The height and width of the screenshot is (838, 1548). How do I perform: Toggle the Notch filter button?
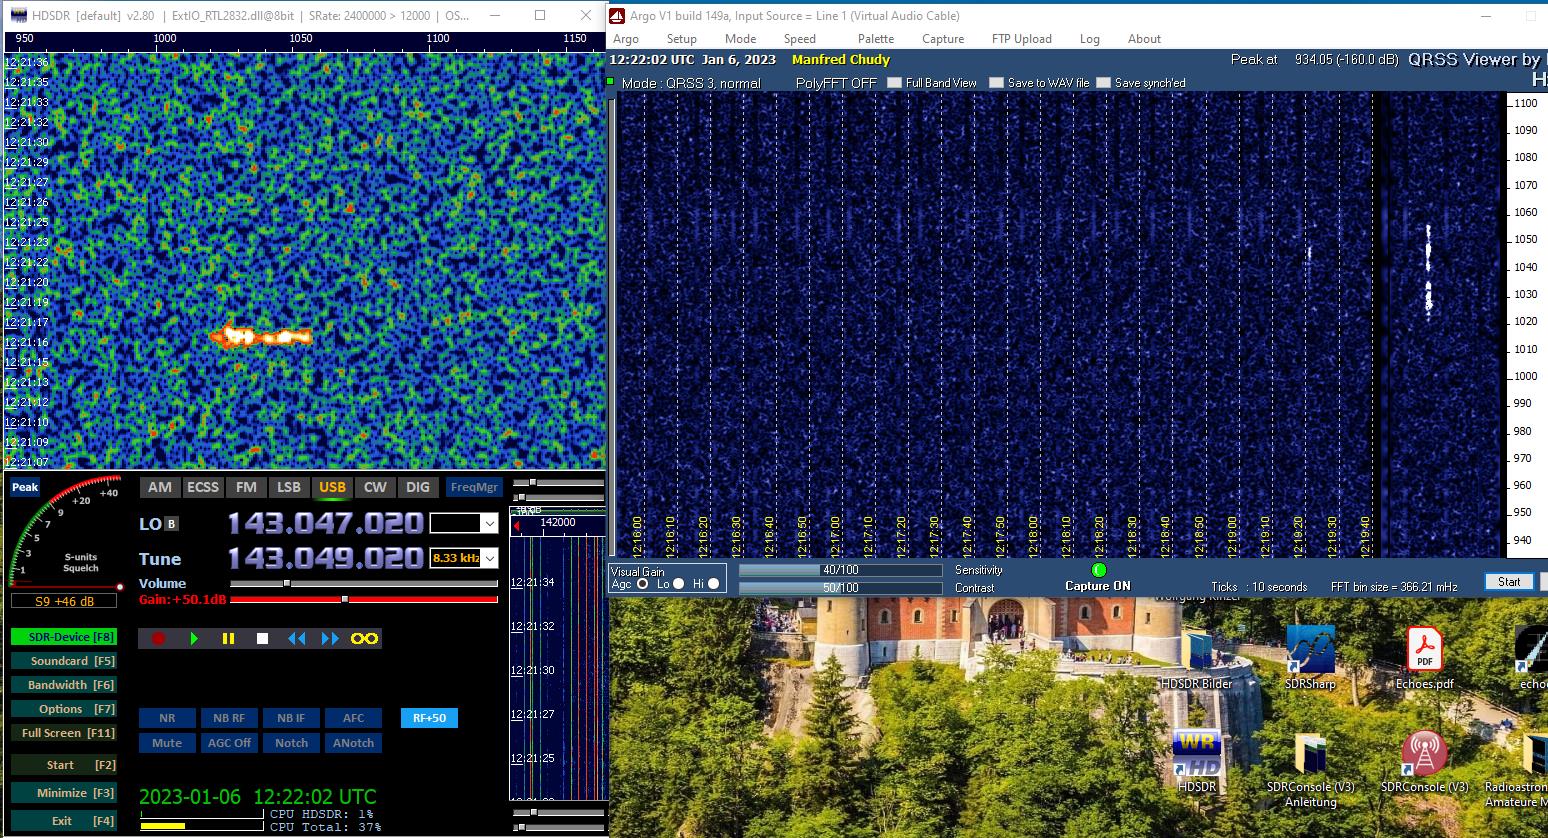click(x=291, y=743)
